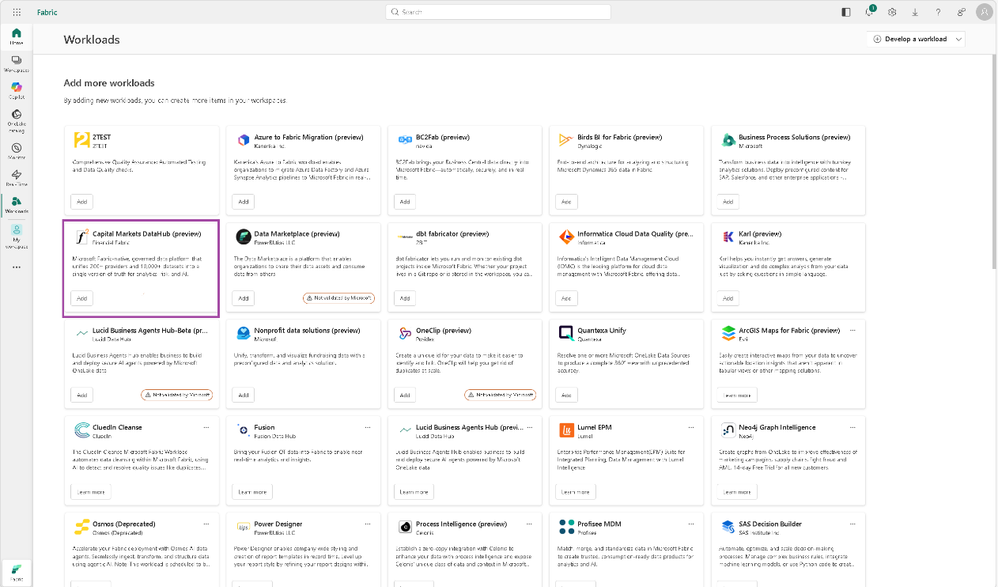Viewport: 998px width, 587px height.
Task: Open more options on Neo4j Graph Intelligence card
Action: pos(852,427)
